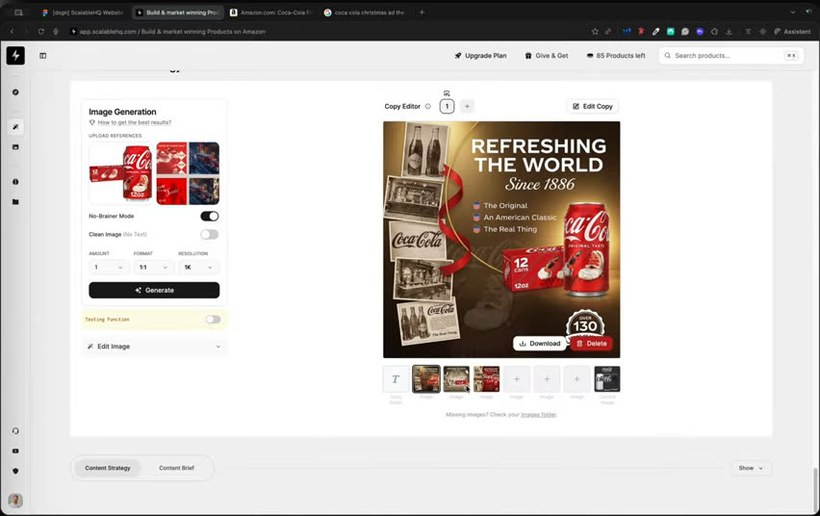Viewport: 820px width, 516px height.
Task: Go back with the browser back arrow
Action: coord(12,31)
